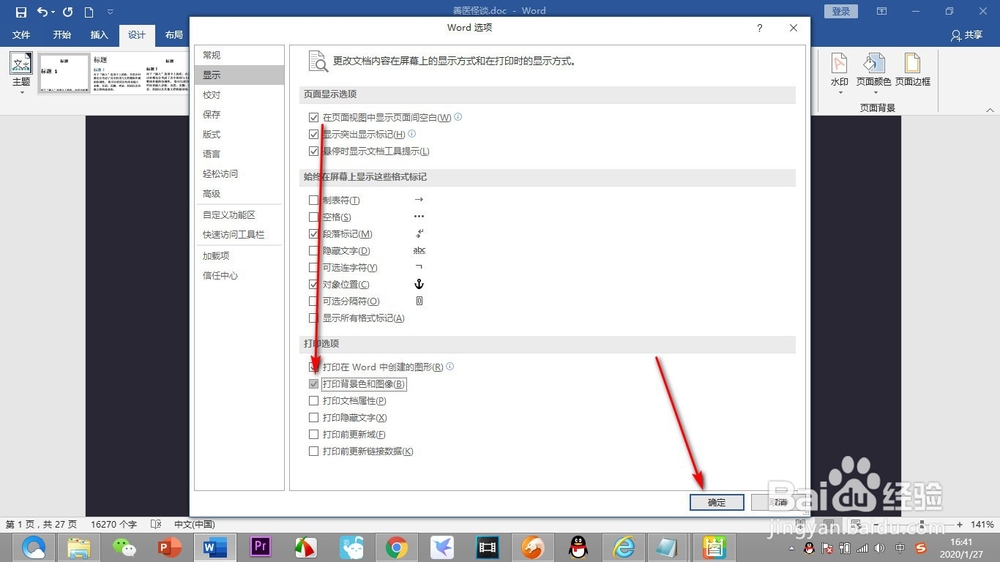The height and width of the screenshot is (562, 1000).
Task: Click the Redo icon in quick access toolbar
Action: click(68, 11)
